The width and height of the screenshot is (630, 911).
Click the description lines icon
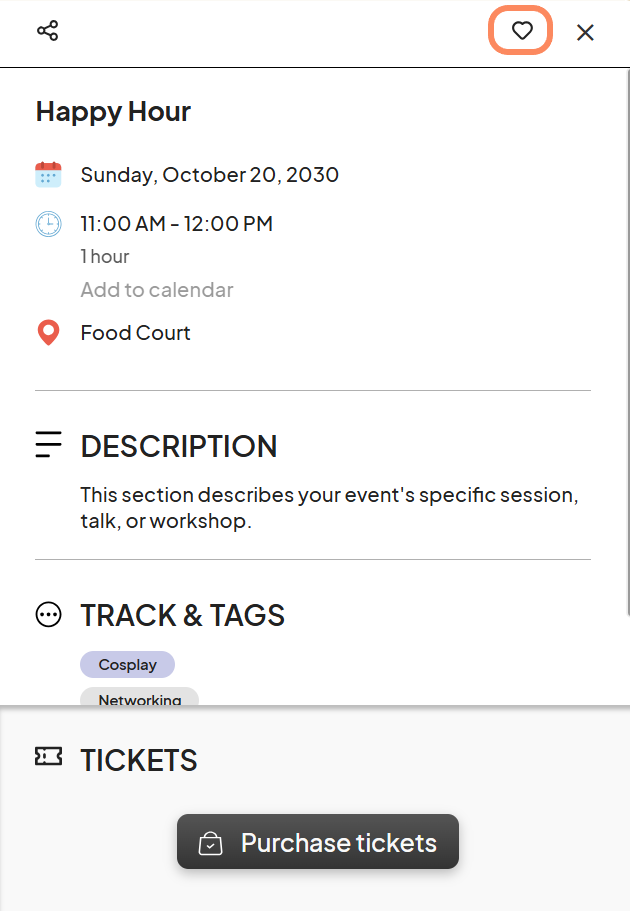48,444
